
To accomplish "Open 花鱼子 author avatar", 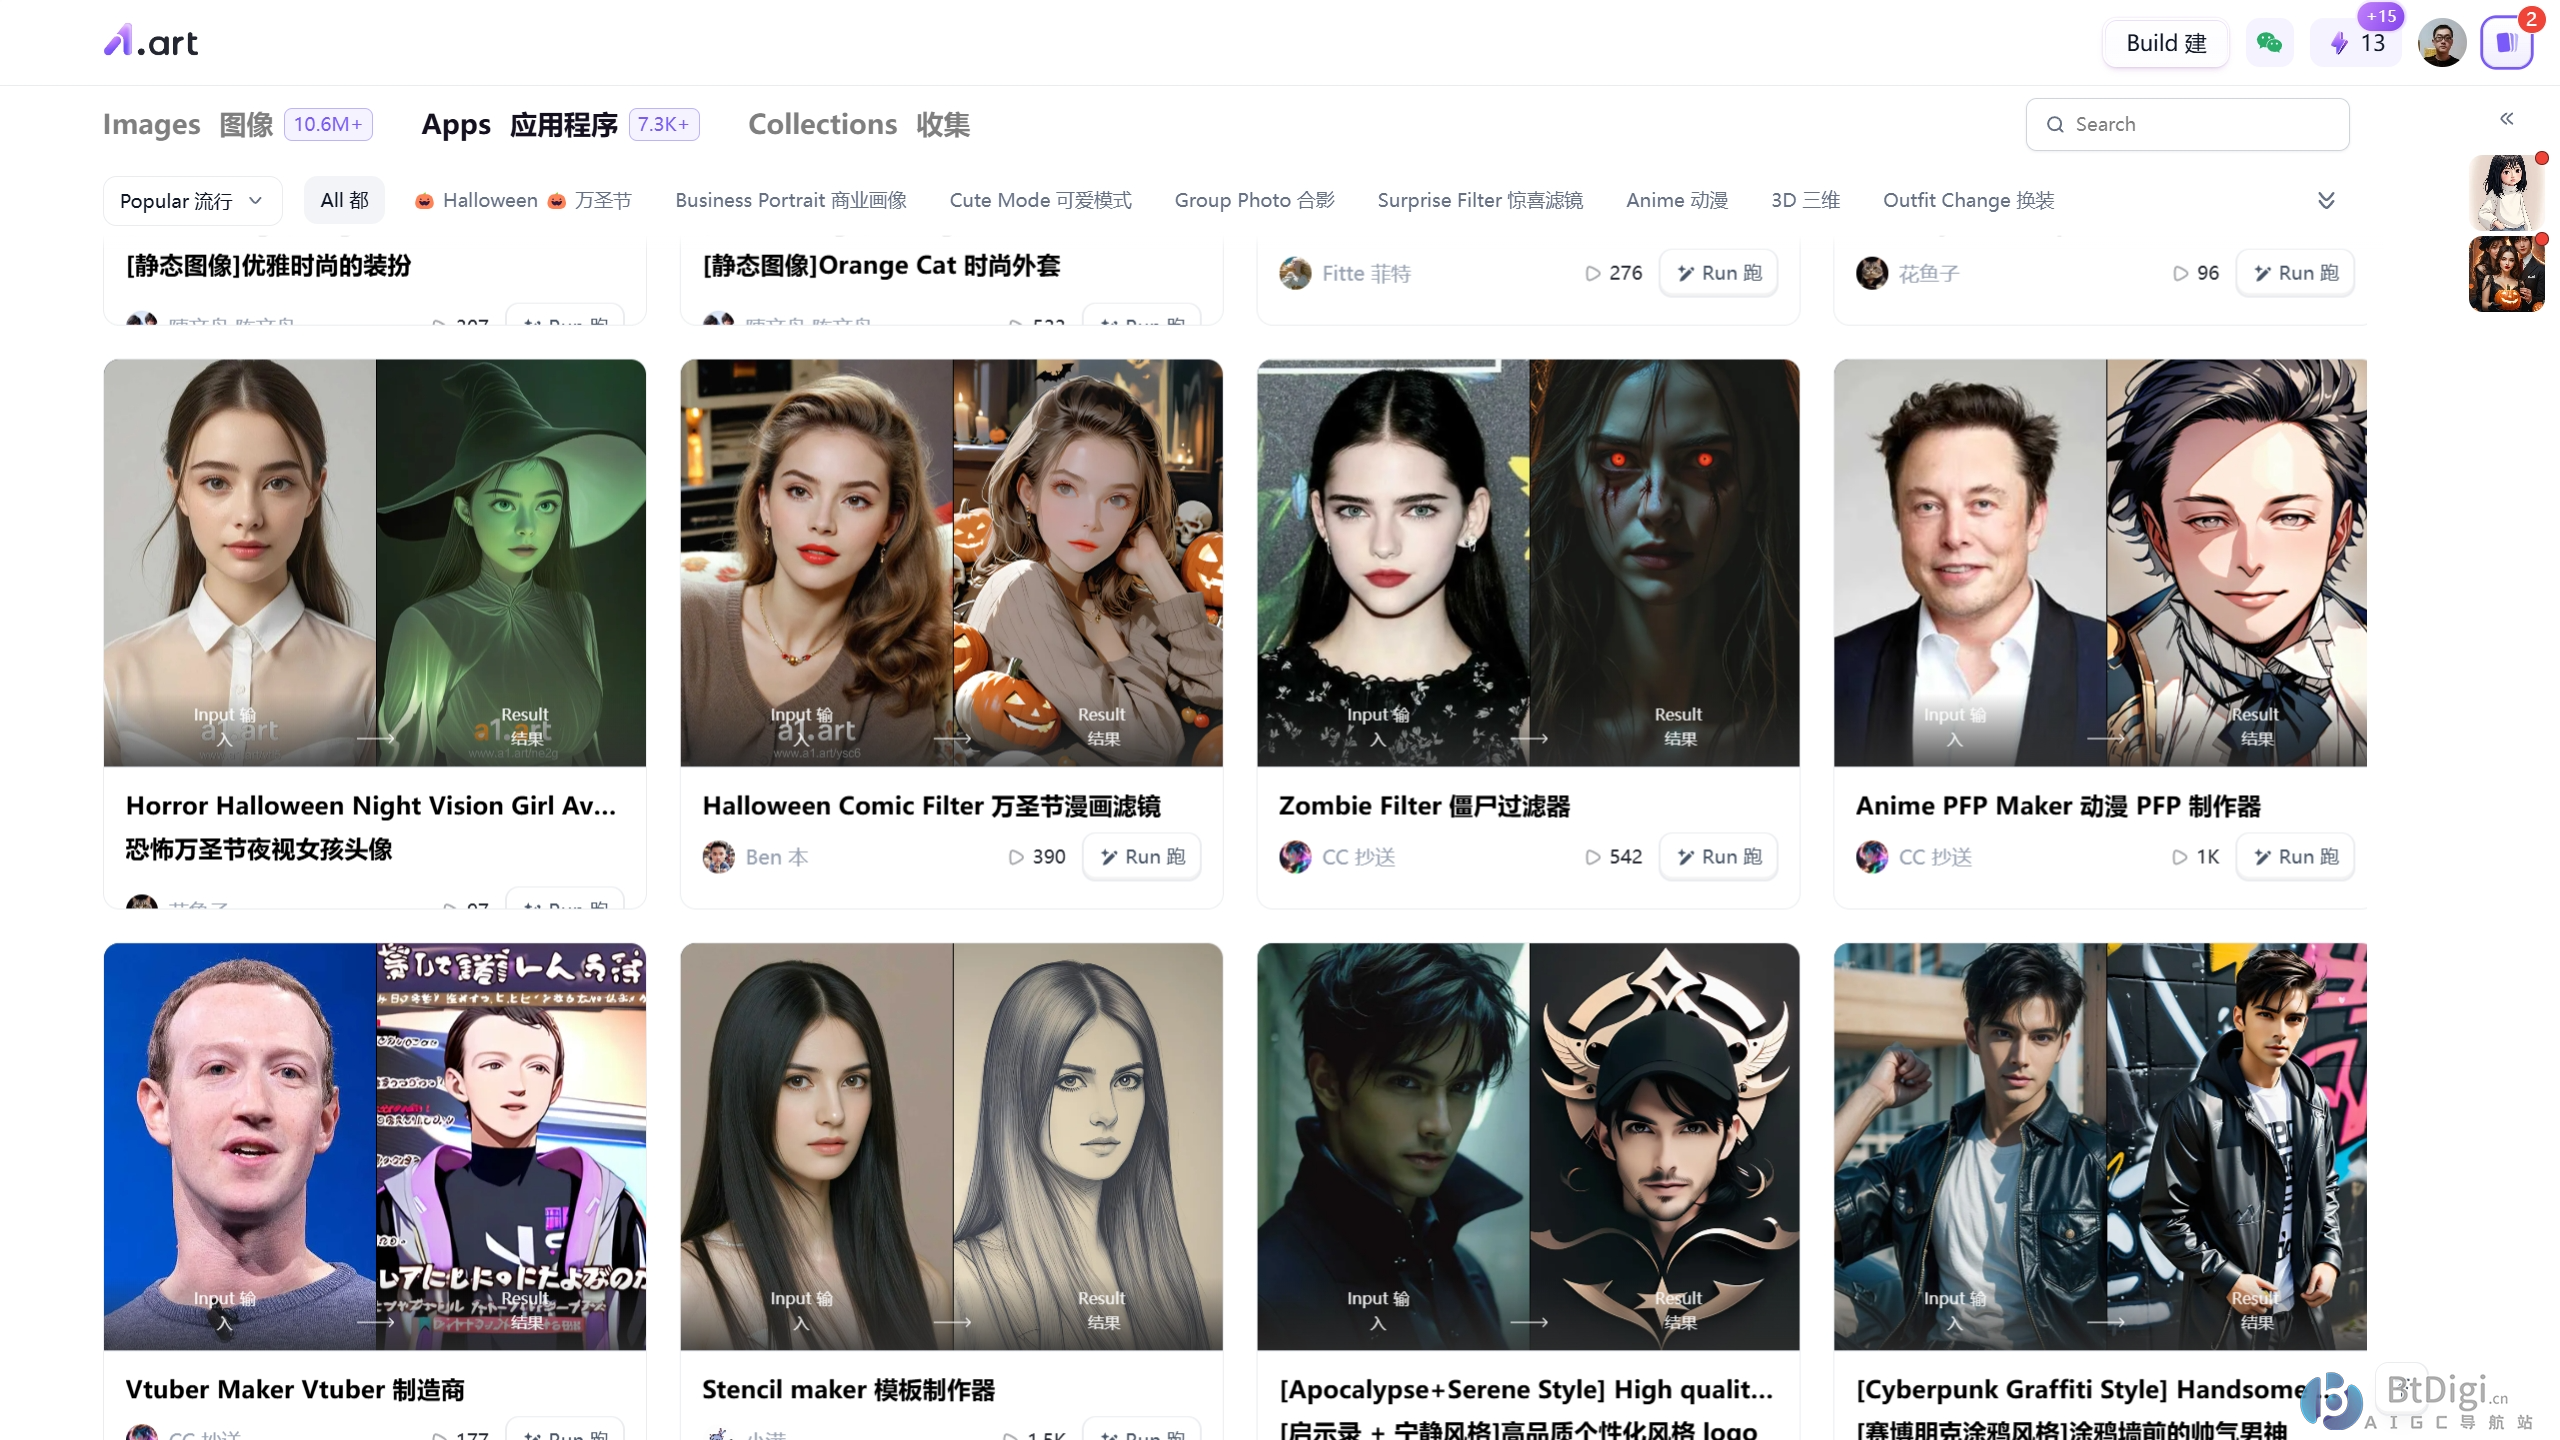I will click(x=1872, y=273).
